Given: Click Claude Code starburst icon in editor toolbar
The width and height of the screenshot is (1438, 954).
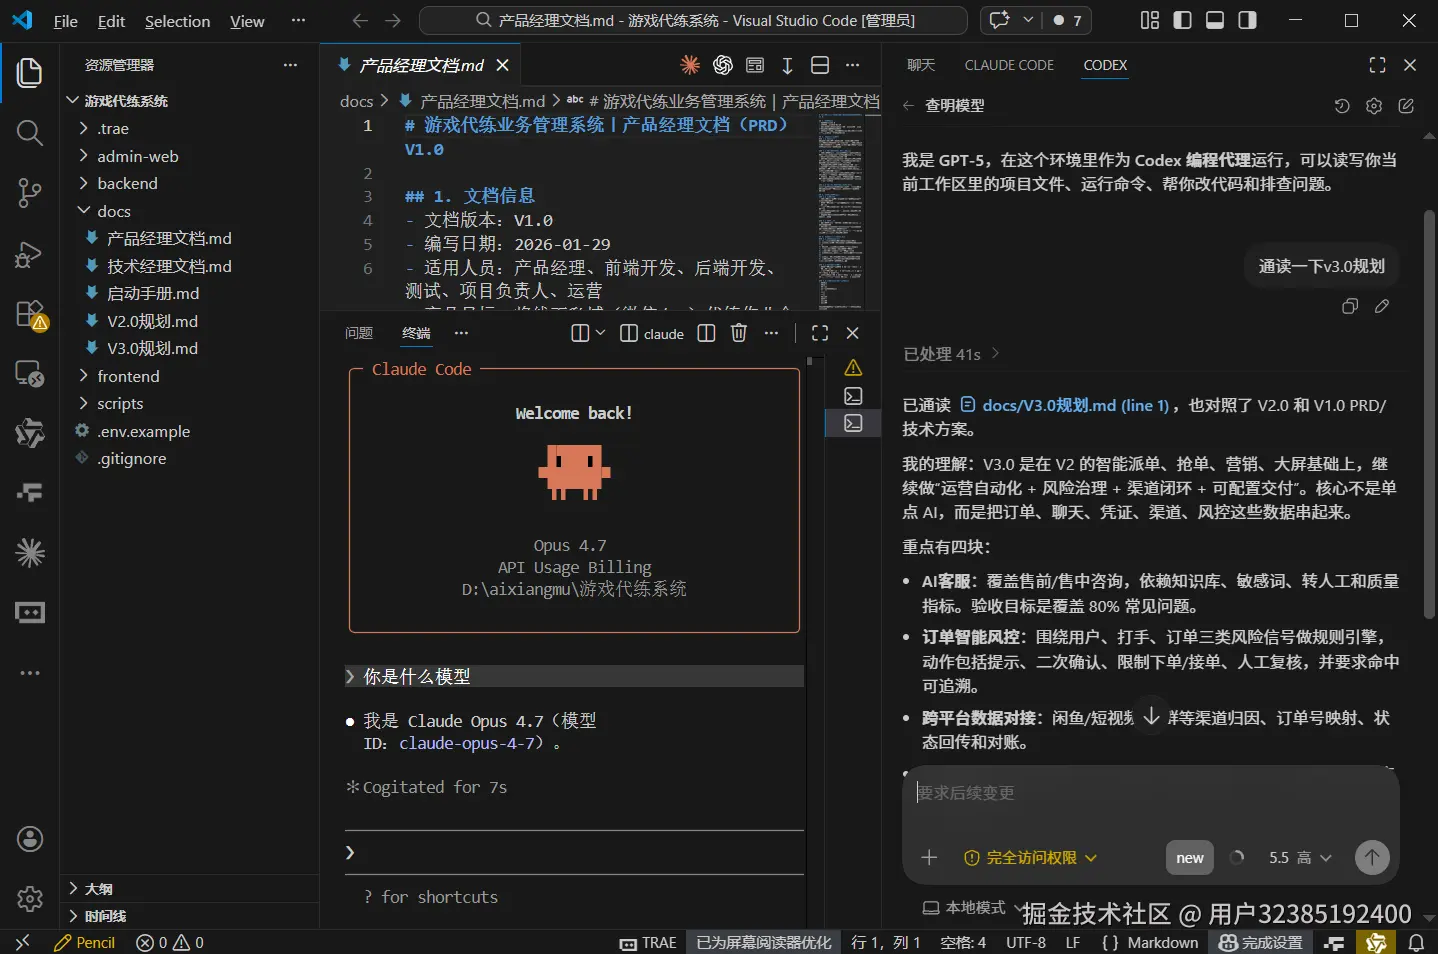Looking at the screenshot, I should (x=690, y=65).
